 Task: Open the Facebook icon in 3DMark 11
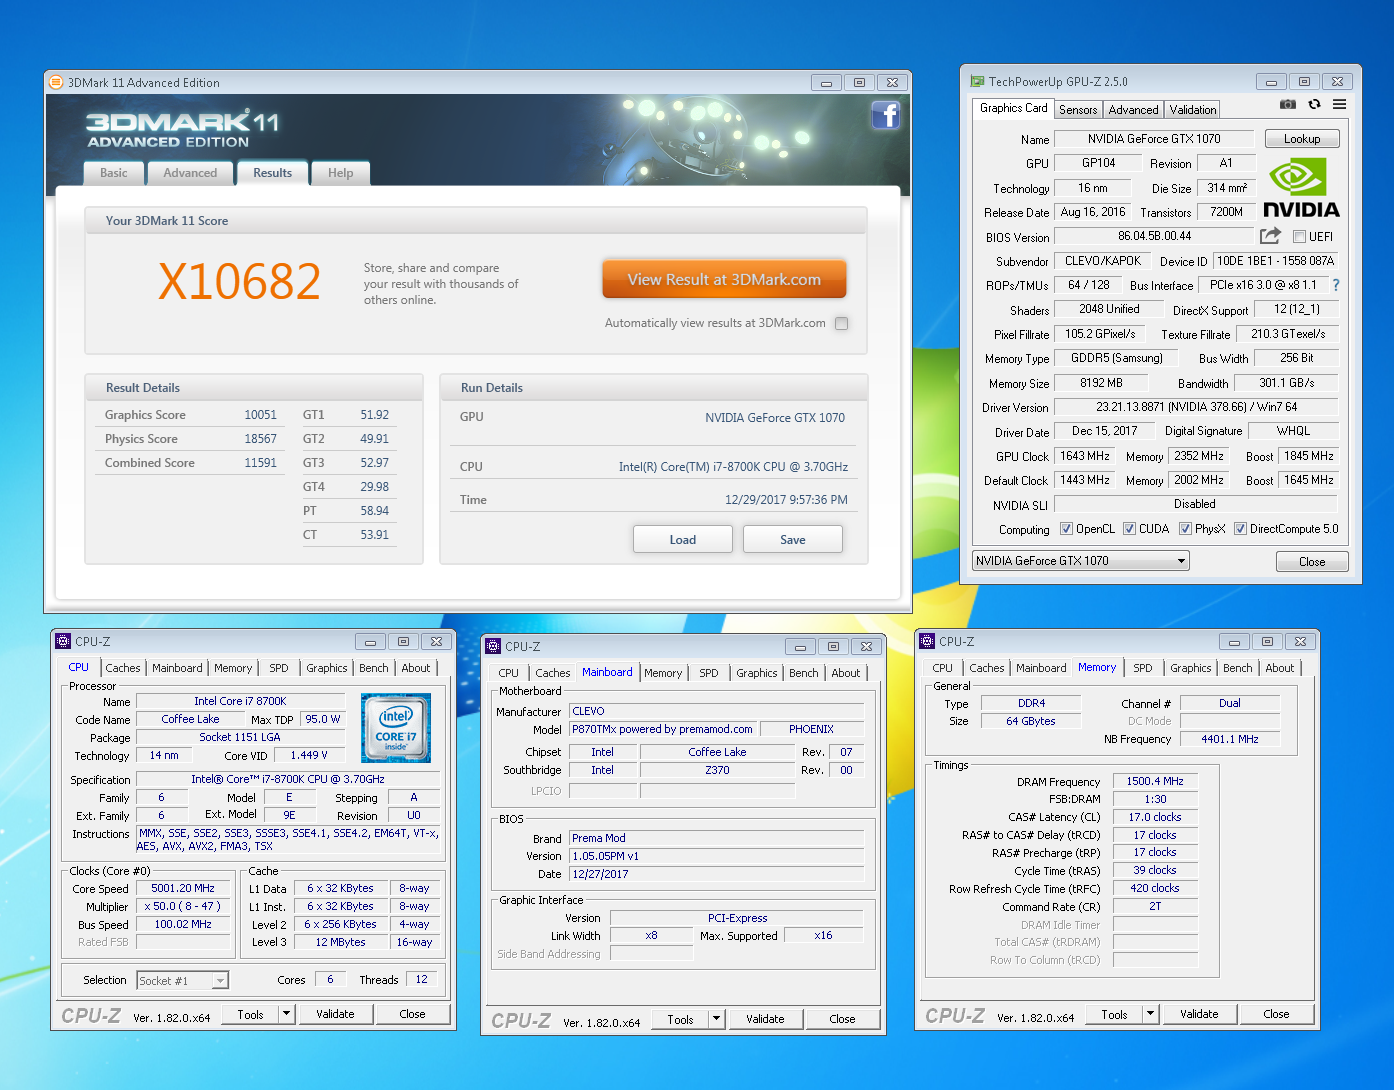click(886, 115)
